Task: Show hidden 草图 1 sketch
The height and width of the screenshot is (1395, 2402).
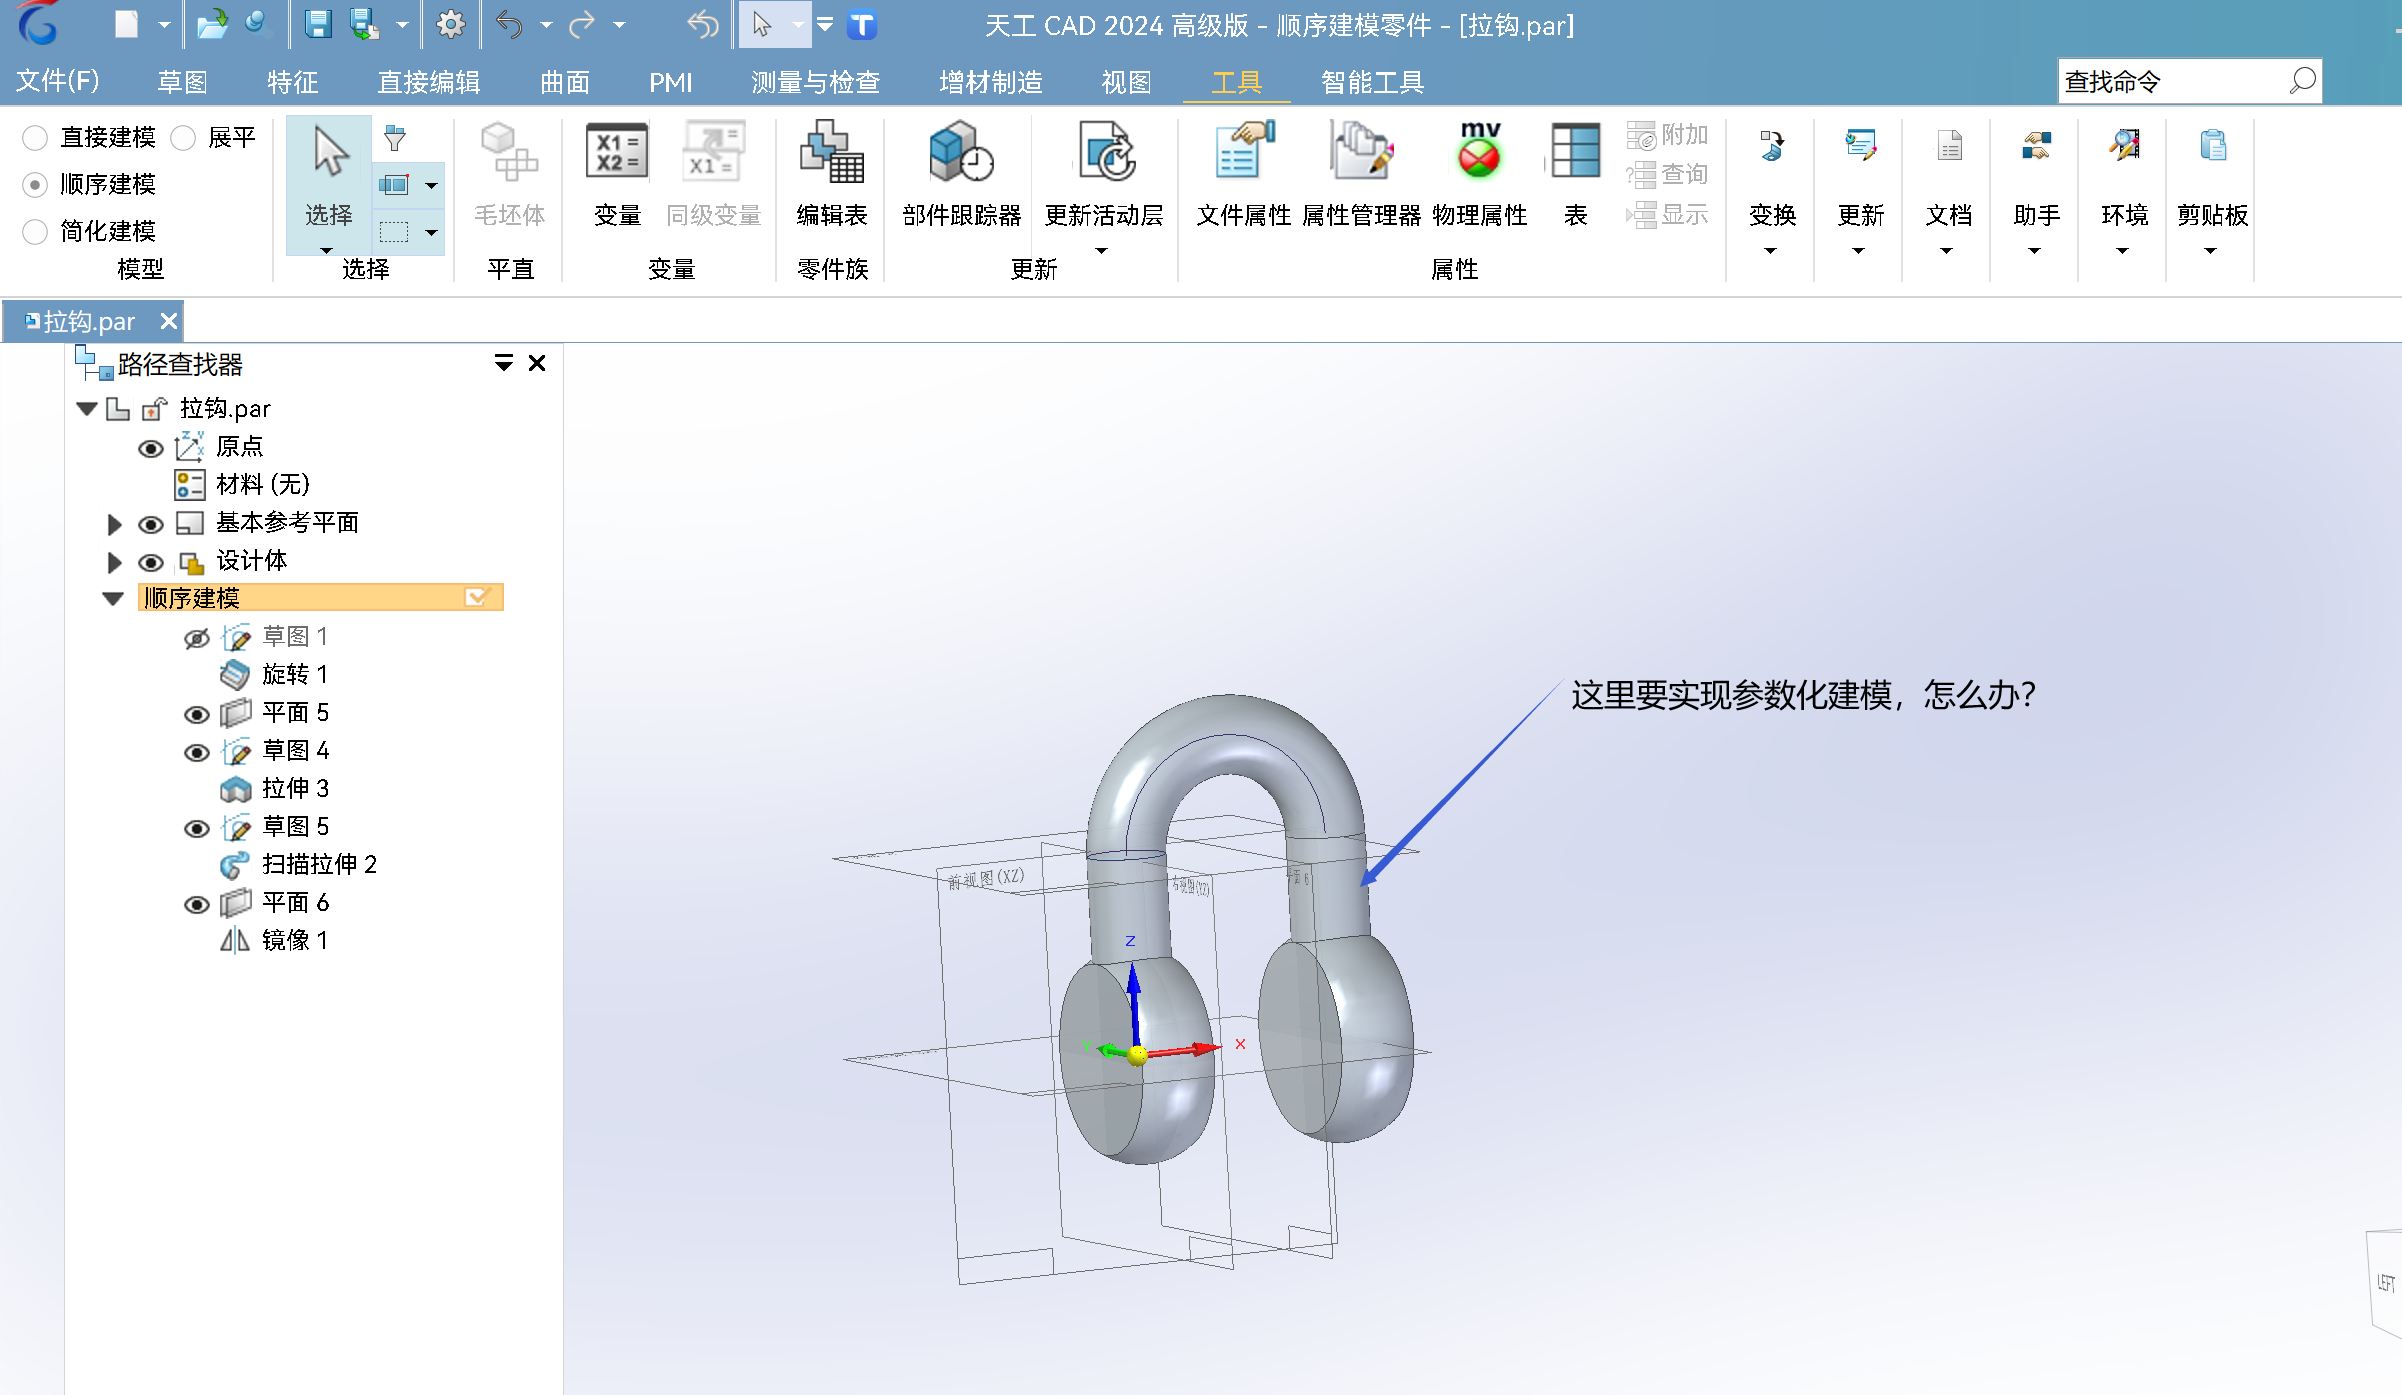Action: point(197,638)
